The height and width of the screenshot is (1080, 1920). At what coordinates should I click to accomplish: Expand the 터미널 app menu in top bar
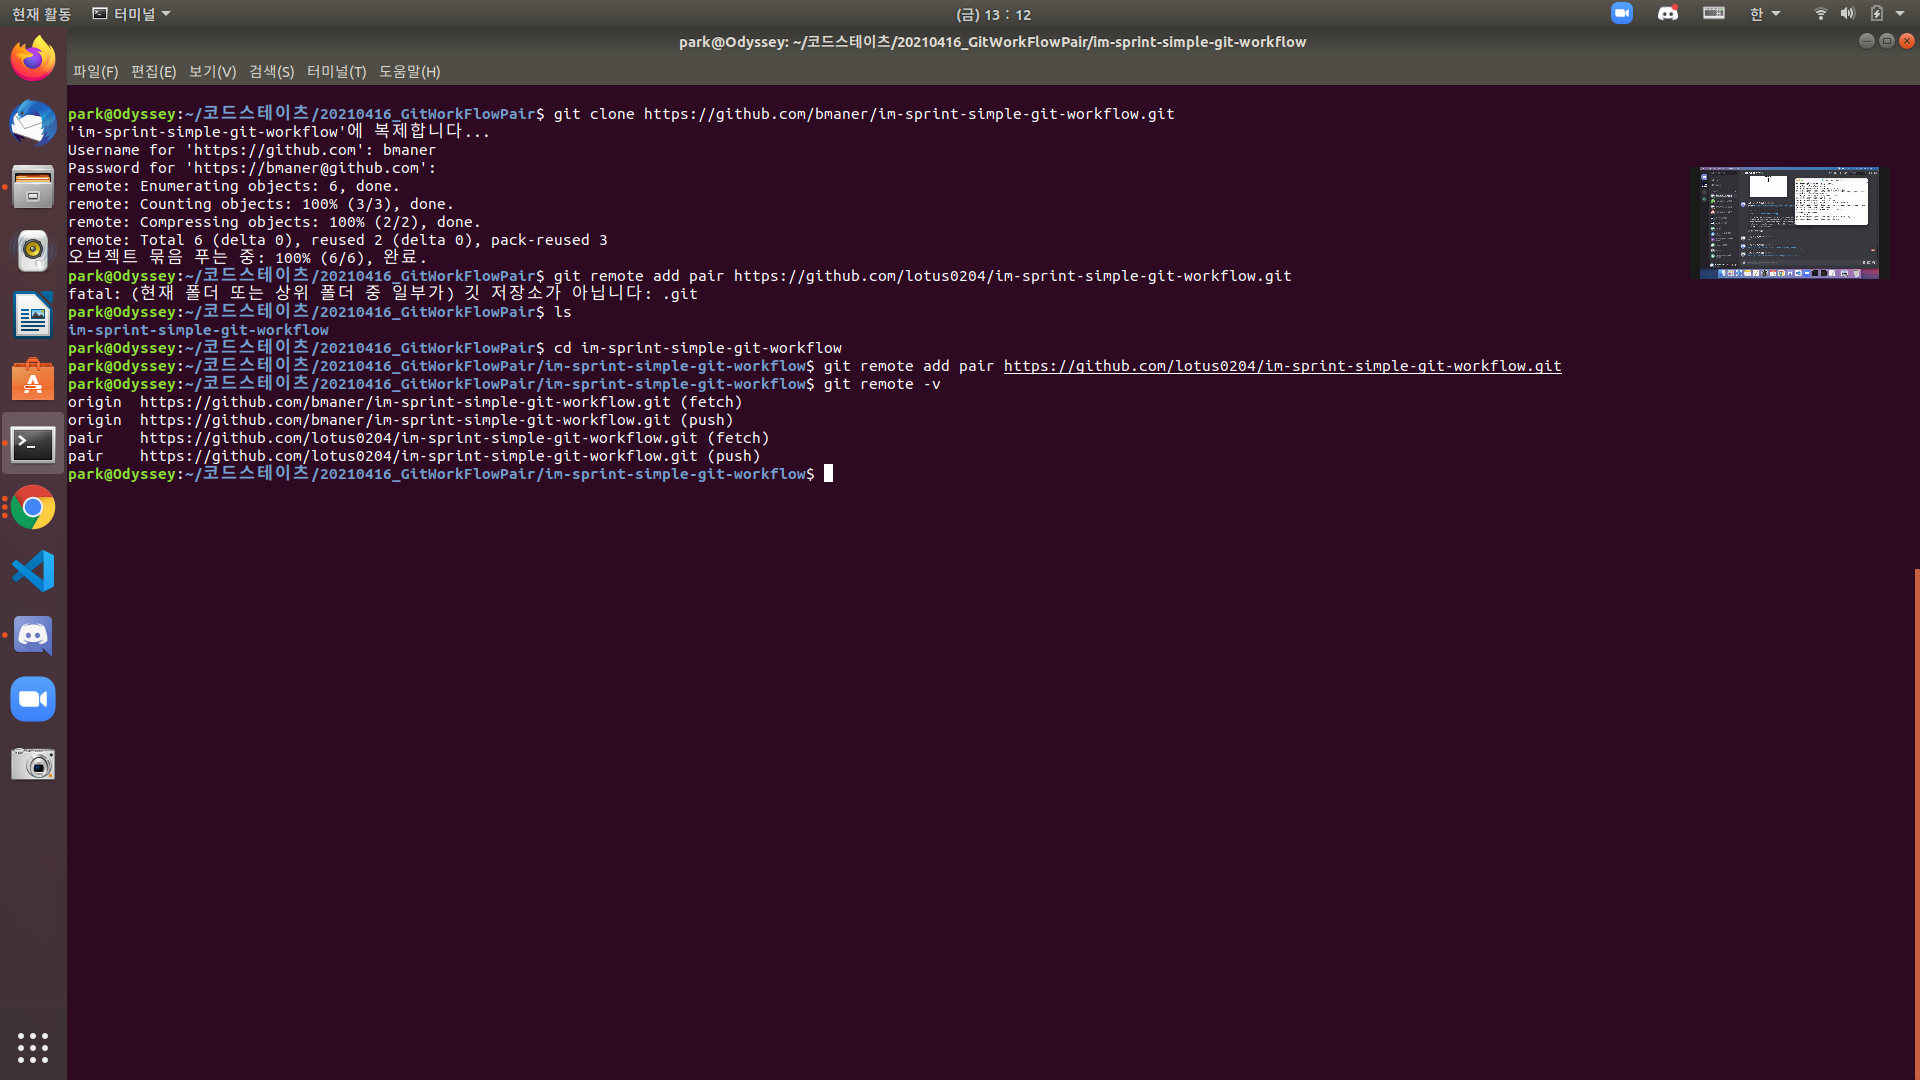point(131,14)
